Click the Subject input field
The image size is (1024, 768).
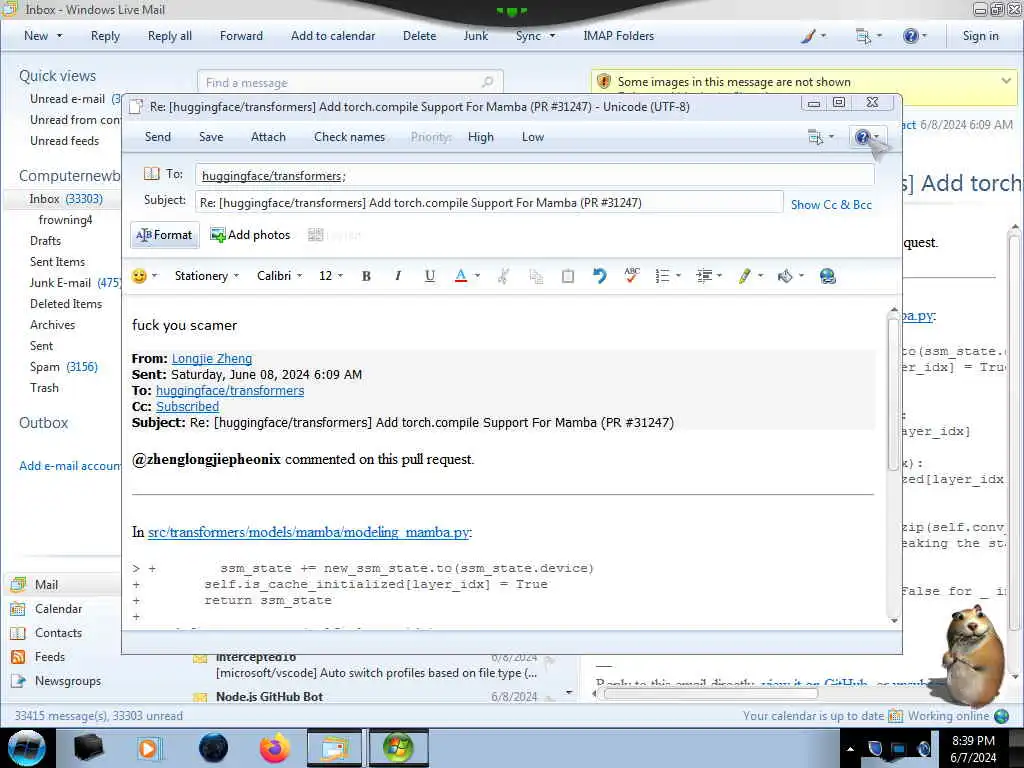489,202
